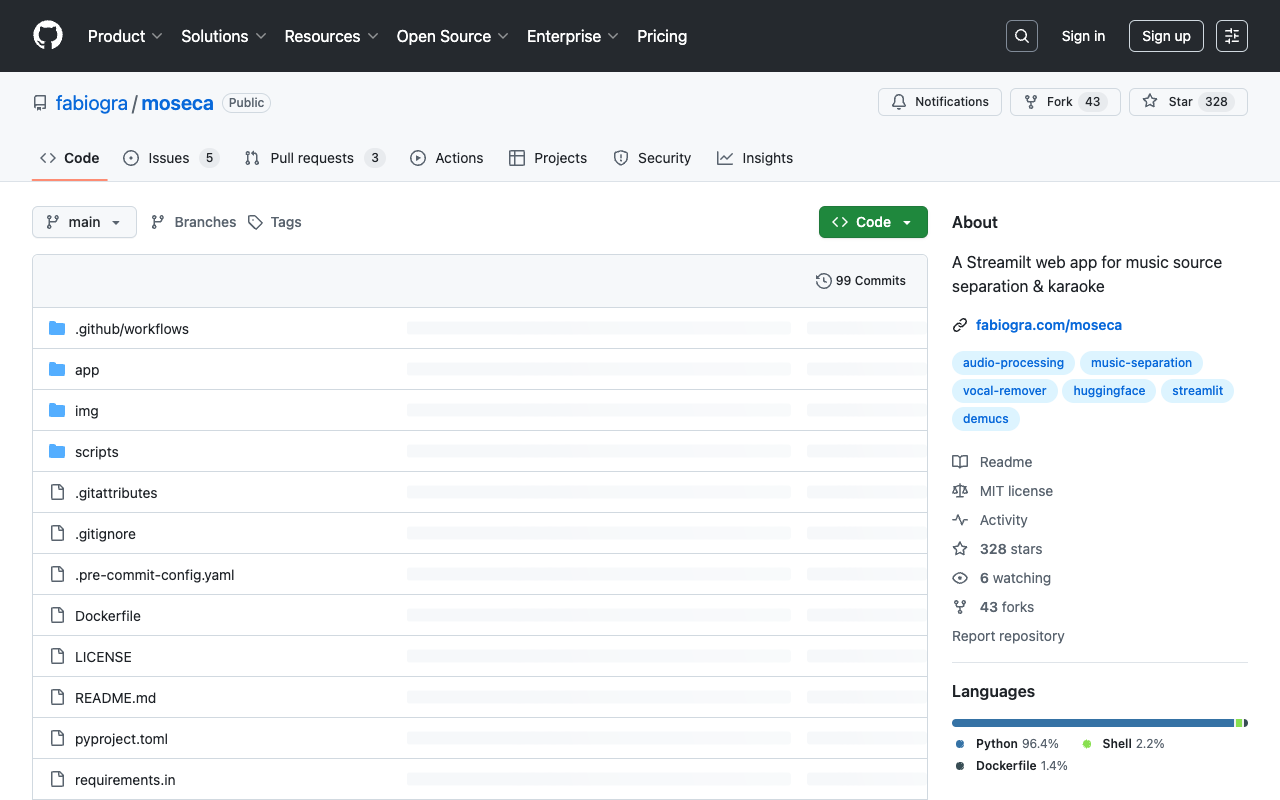The image size is (1280, 800).
Task: Click the link icon beside fabiogra.com/moseca
Action: pyautogui.click(x=960, y=325)
